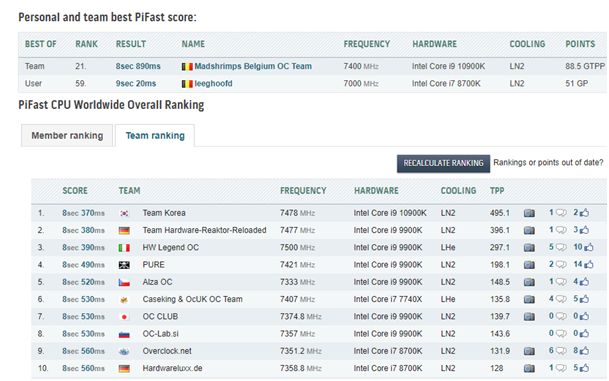Click comment bubble icon for PURE

click(561, 265)
